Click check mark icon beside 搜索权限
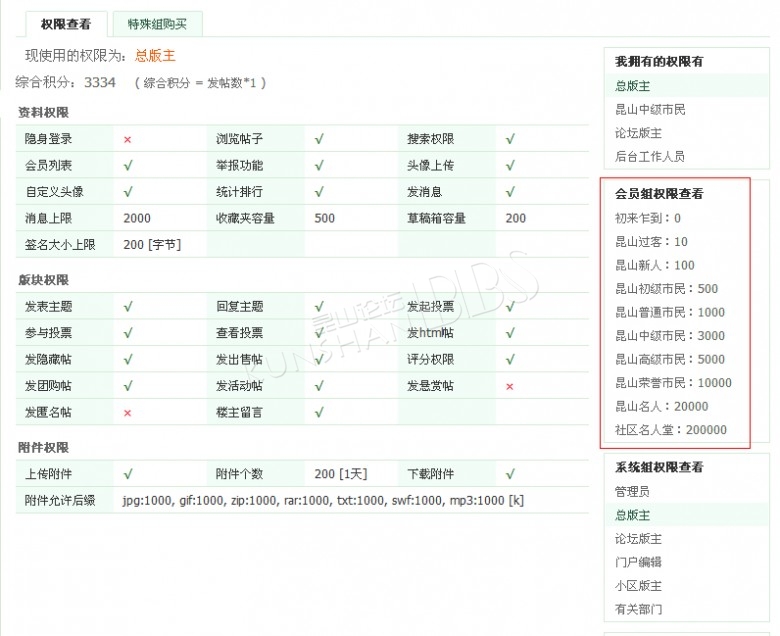The height and width of the screenshot is (636, 780). 510,139
